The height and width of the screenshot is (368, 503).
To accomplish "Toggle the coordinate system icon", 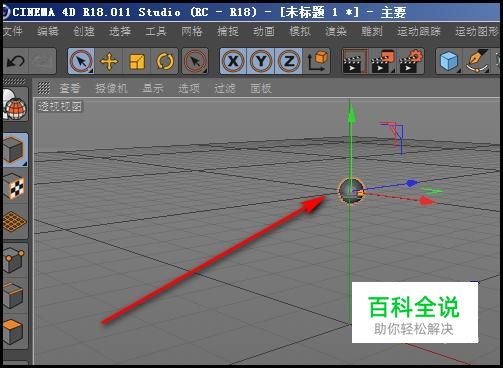I will tap(317, 61).
